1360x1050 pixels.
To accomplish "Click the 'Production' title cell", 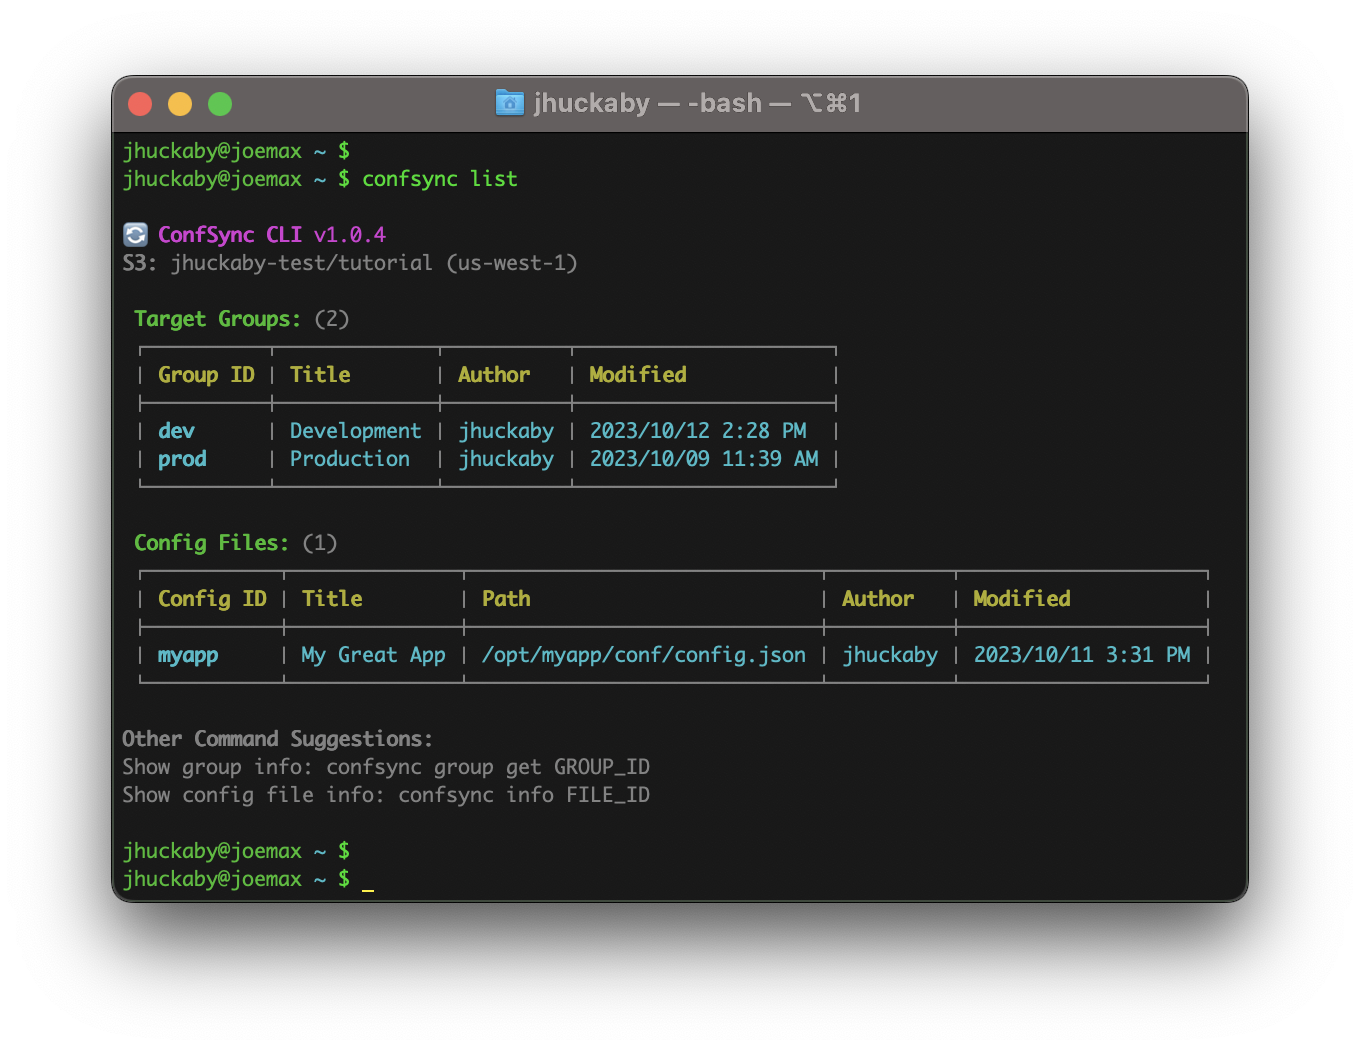I will tap(350, 459).
